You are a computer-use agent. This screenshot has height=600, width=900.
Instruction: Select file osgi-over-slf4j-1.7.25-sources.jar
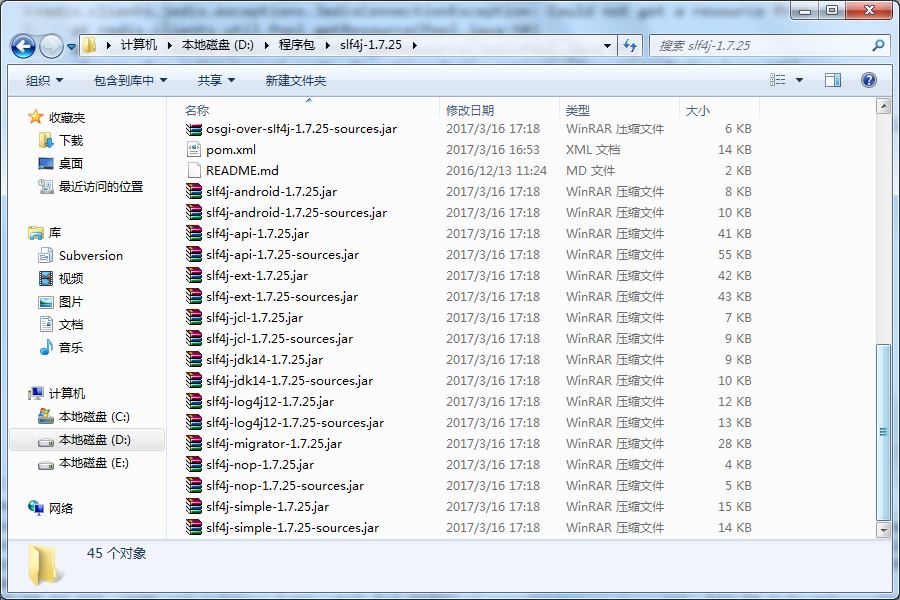click(x=301, y=129)
